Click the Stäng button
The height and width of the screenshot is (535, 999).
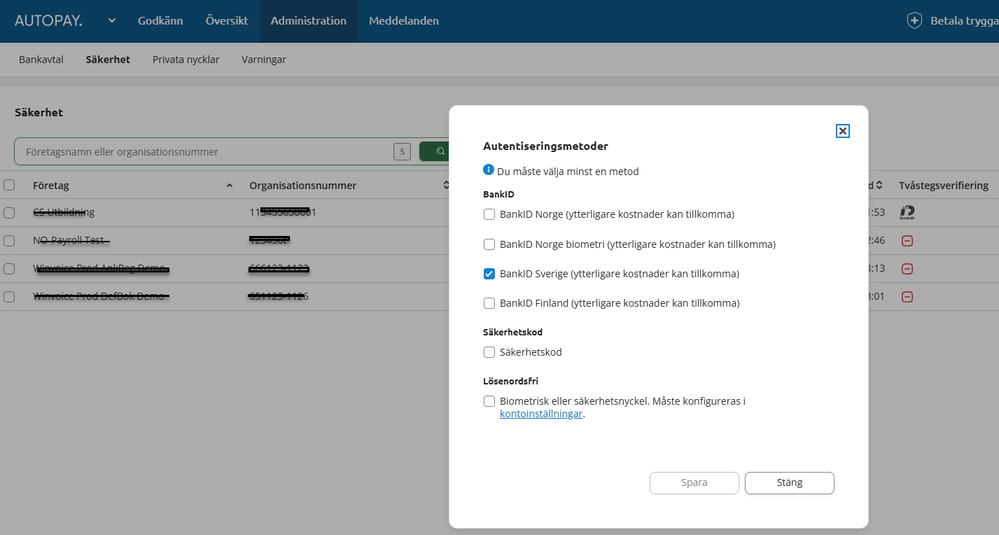(x=789, y=483)
